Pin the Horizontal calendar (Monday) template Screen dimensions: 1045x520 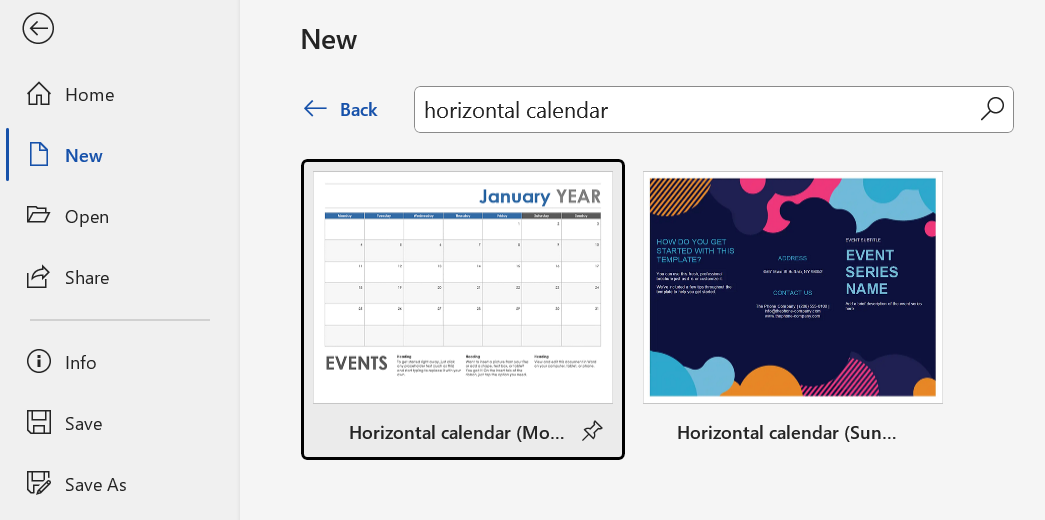[x=591, y=432]
